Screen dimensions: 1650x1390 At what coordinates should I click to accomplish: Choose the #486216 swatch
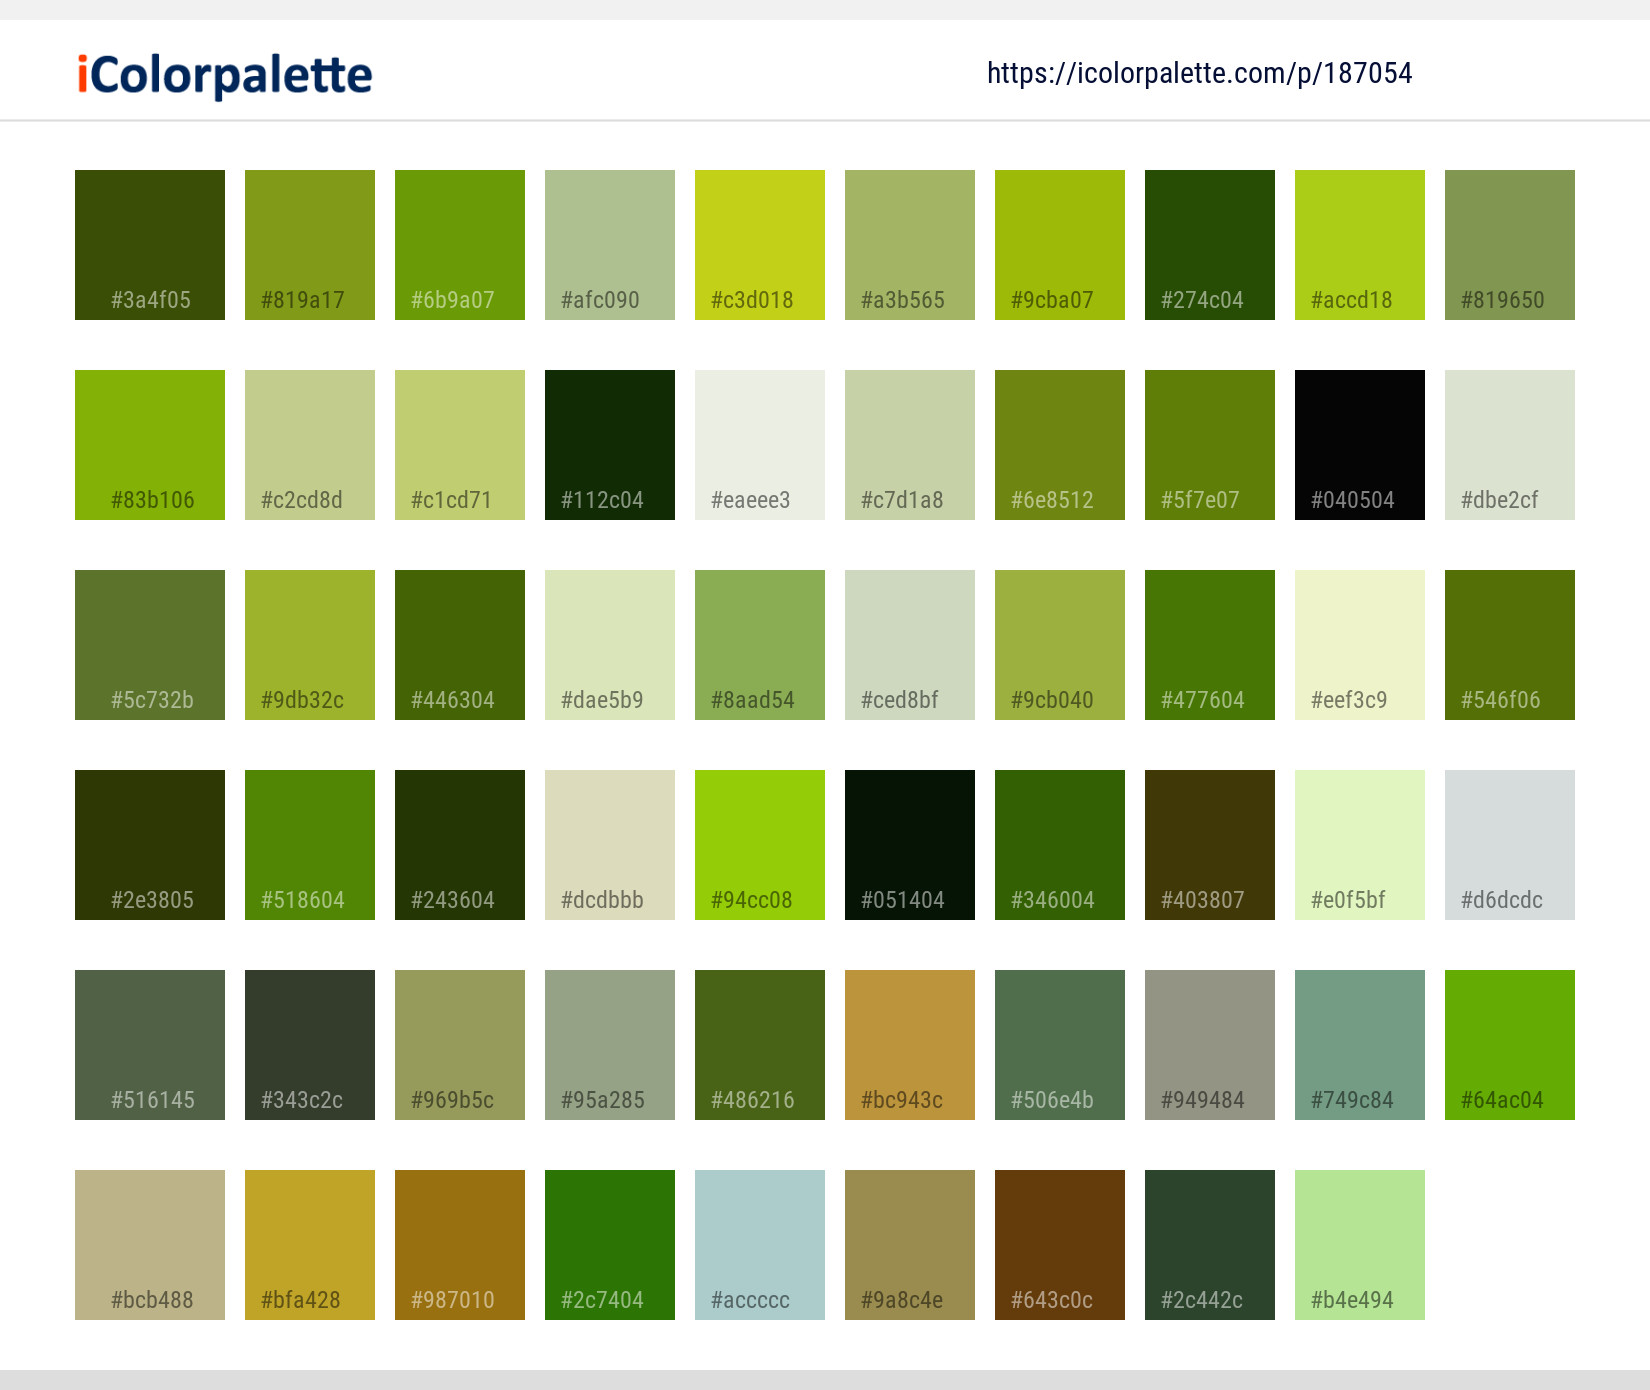pyautogui.click(x=760, y=1045)
